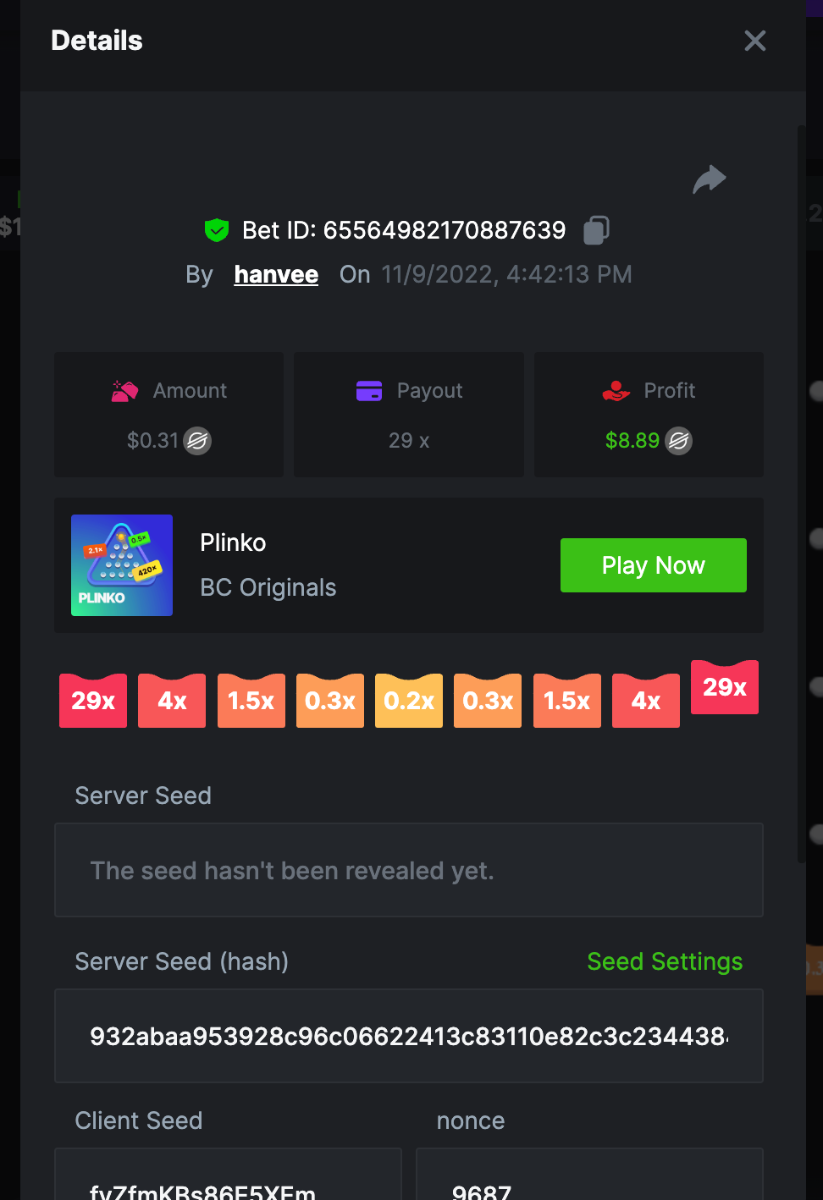Click the Play Now button
Screen dimensions: 823x1200
(x=653, y=565)
